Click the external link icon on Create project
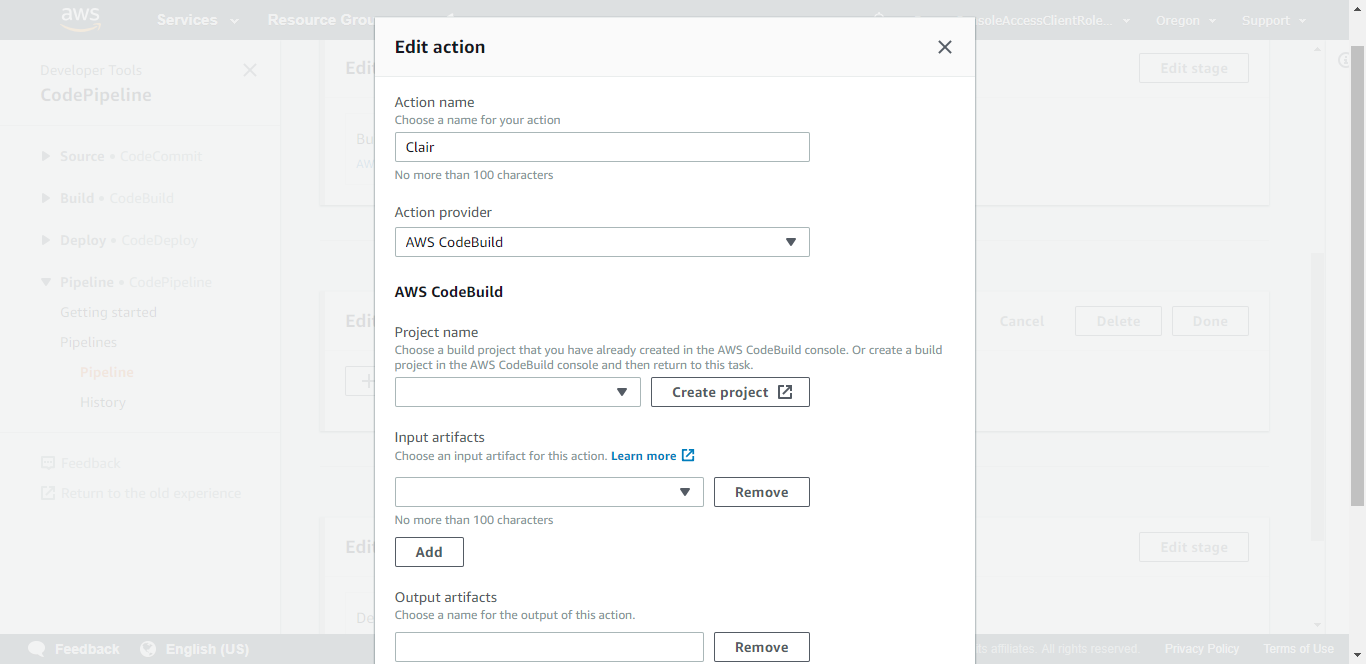This screenshot has height=664, width=1366. [785, 392]
